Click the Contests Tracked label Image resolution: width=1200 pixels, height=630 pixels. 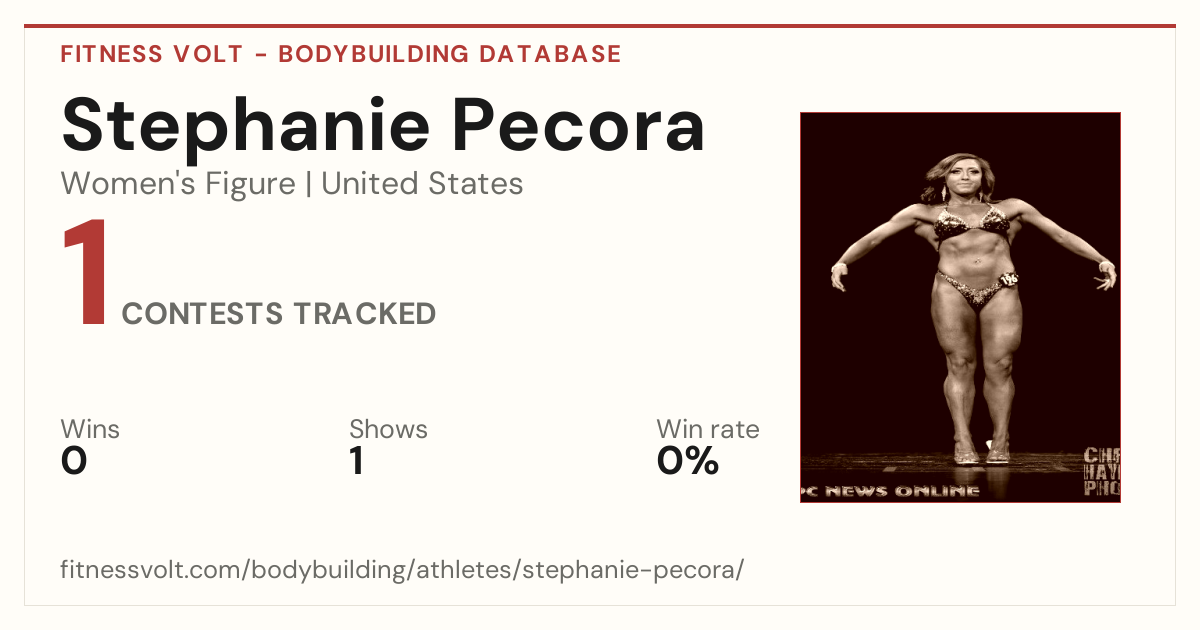[x=279, y=314]
